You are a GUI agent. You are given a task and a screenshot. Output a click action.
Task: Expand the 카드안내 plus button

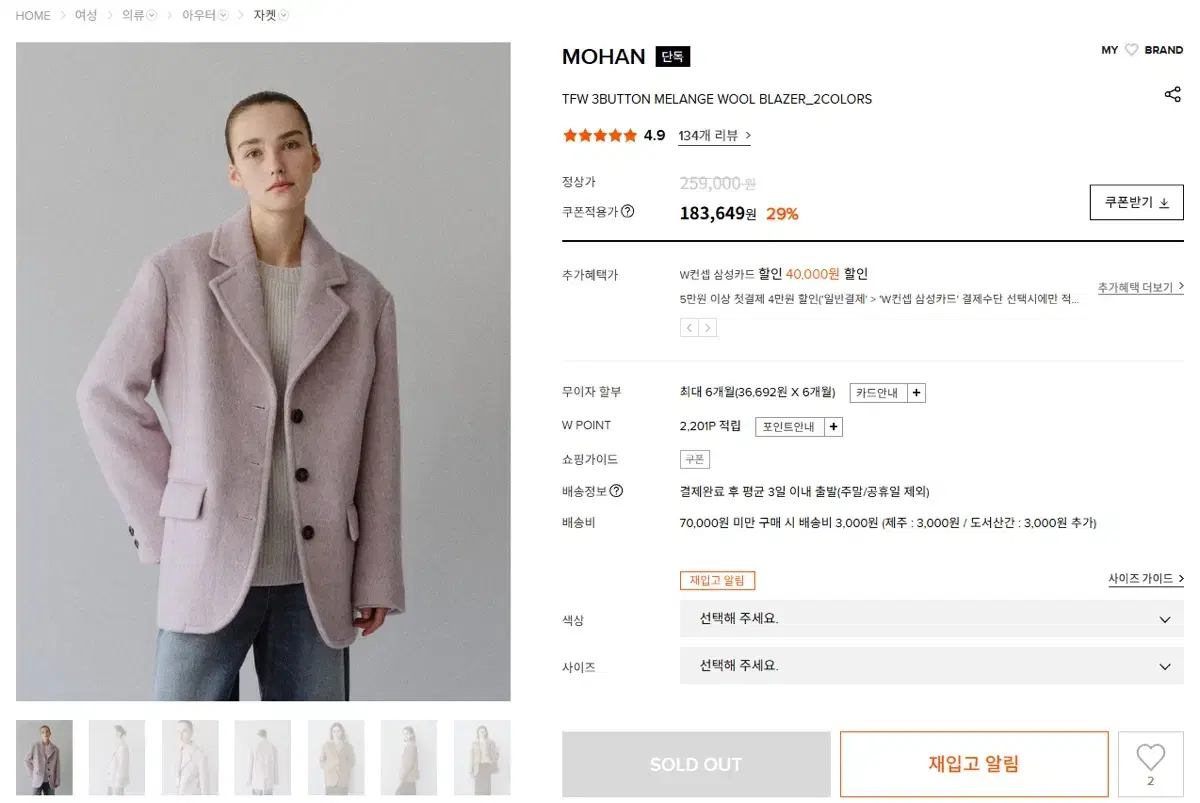[916, 392]
